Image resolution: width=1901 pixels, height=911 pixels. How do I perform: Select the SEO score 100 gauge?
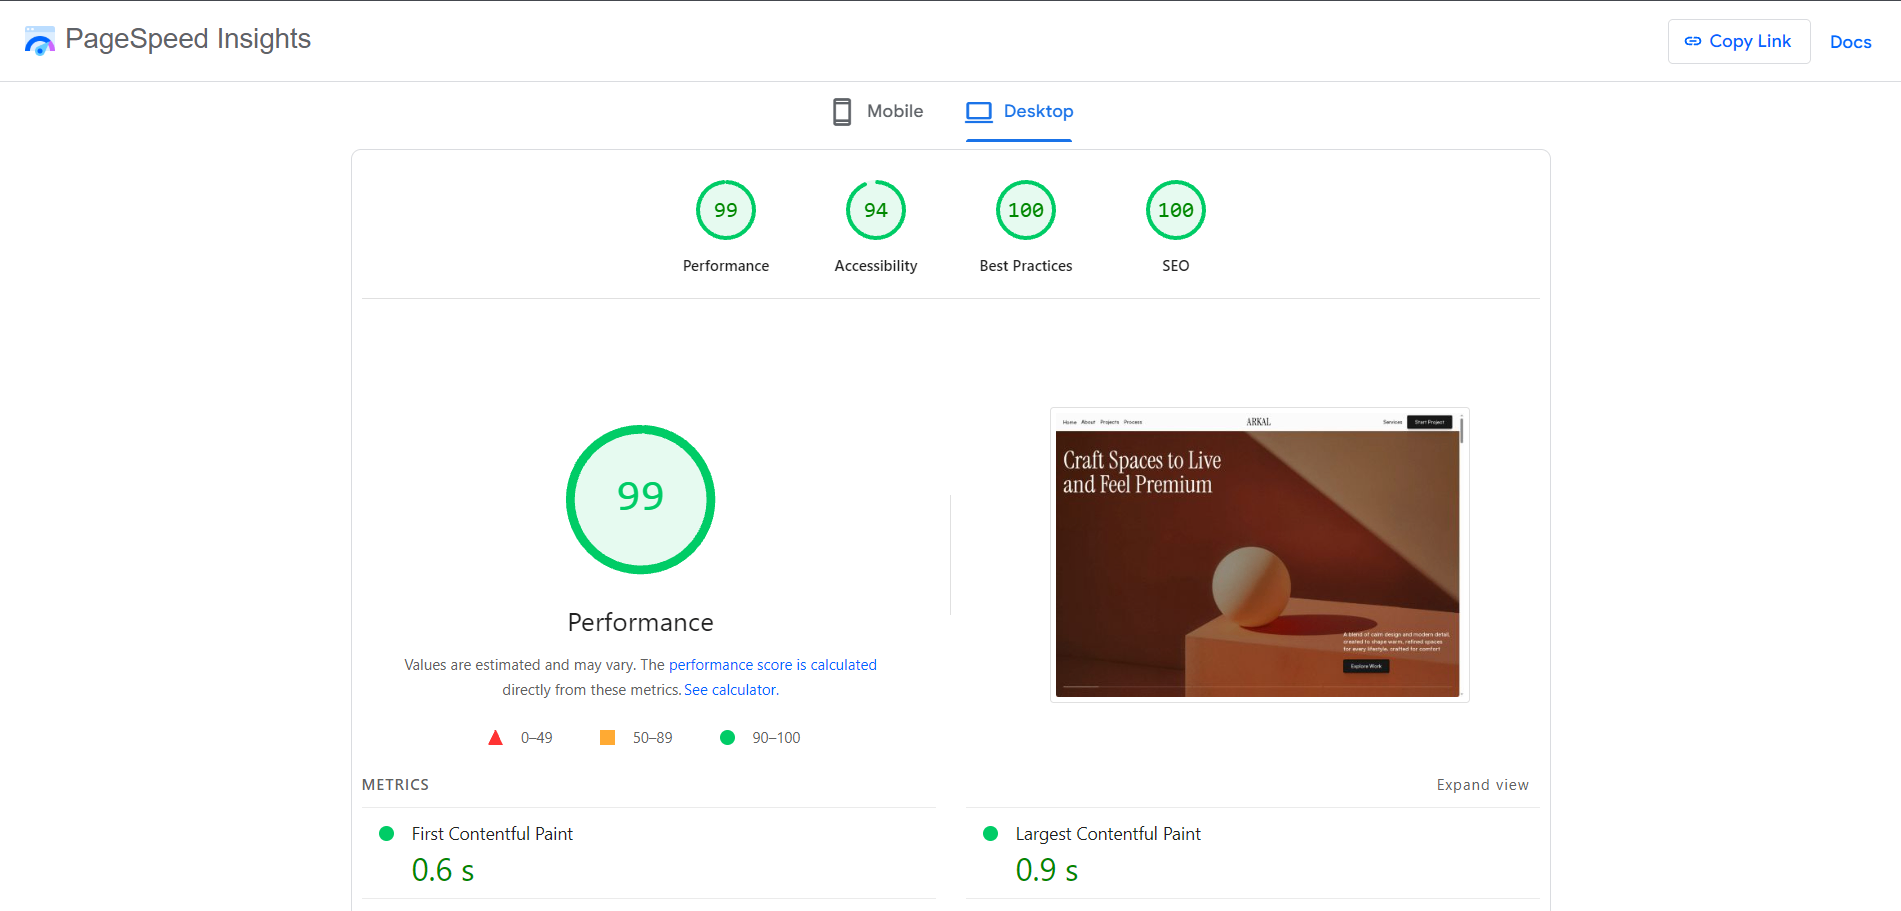click(1175, 211)
